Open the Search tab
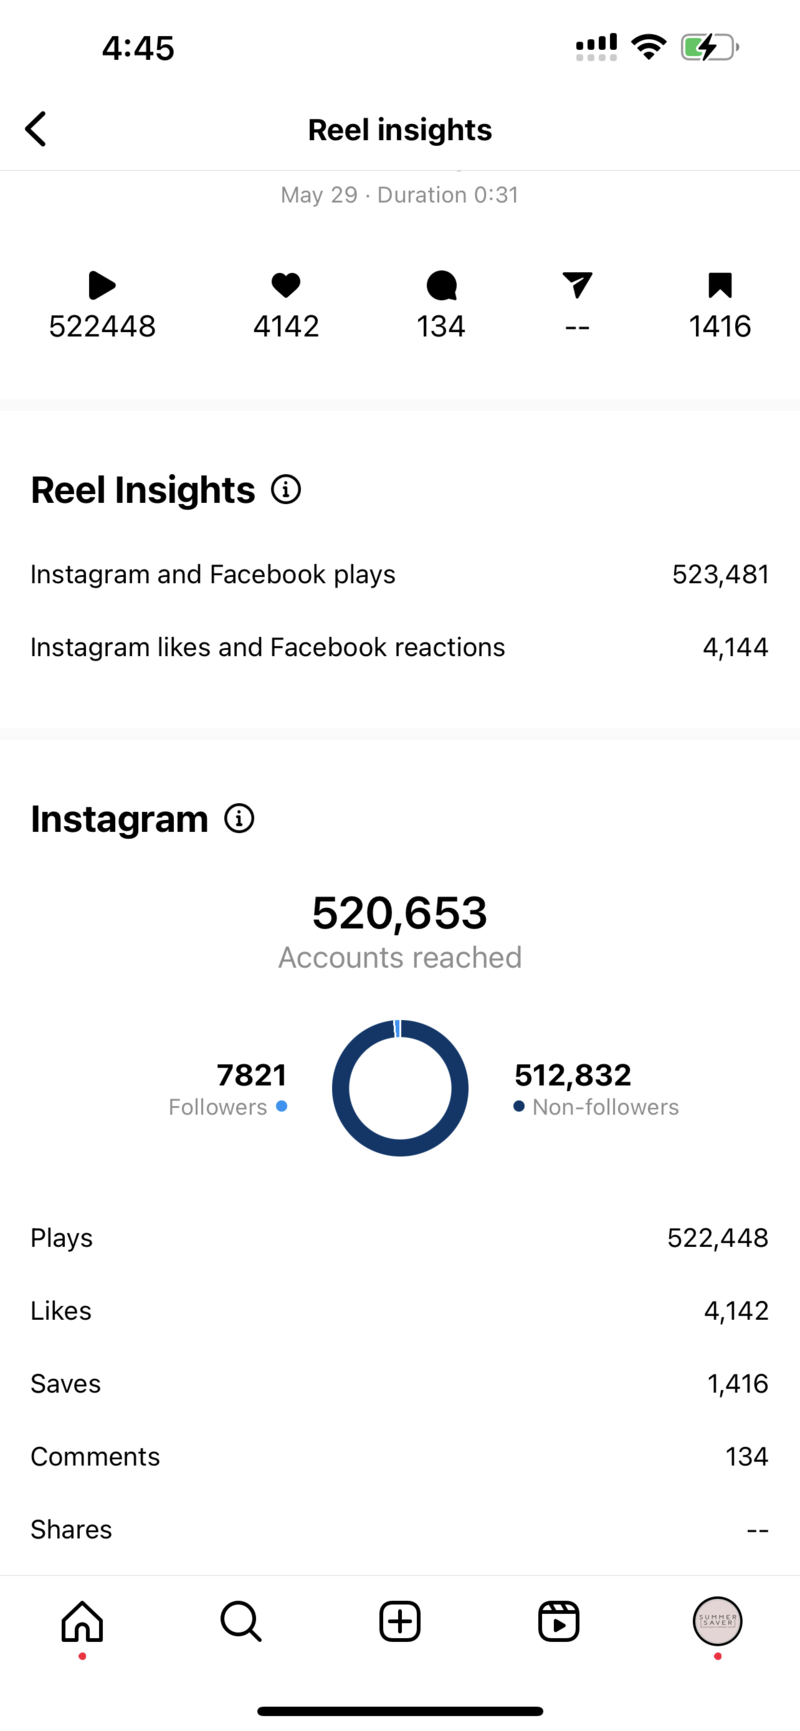Screen dimensions: 800x1731 point(241,1621)
